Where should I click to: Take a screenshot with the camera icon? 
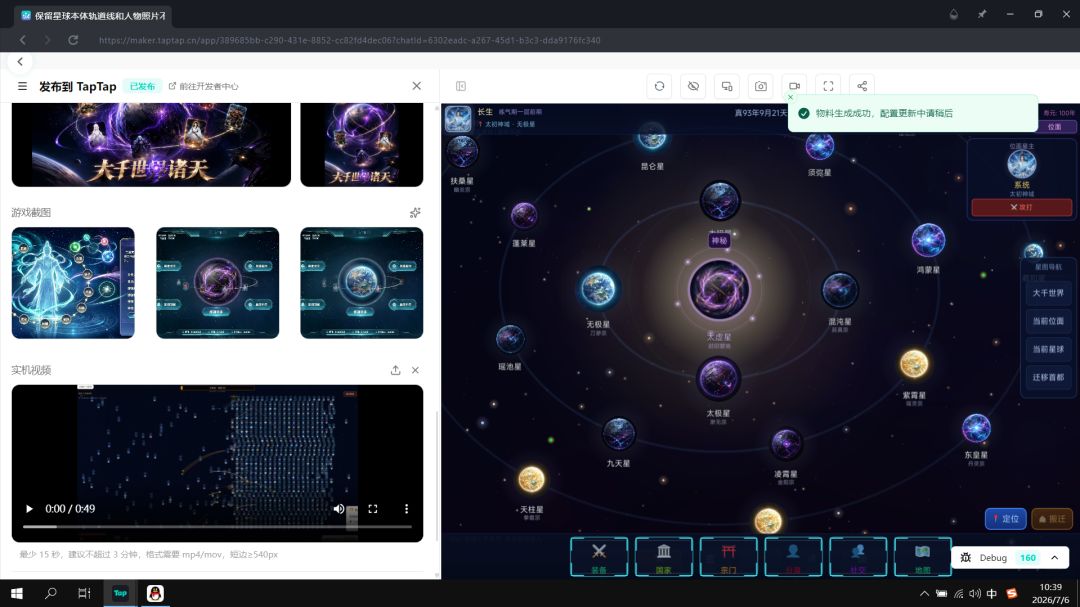tap(760, 86)
